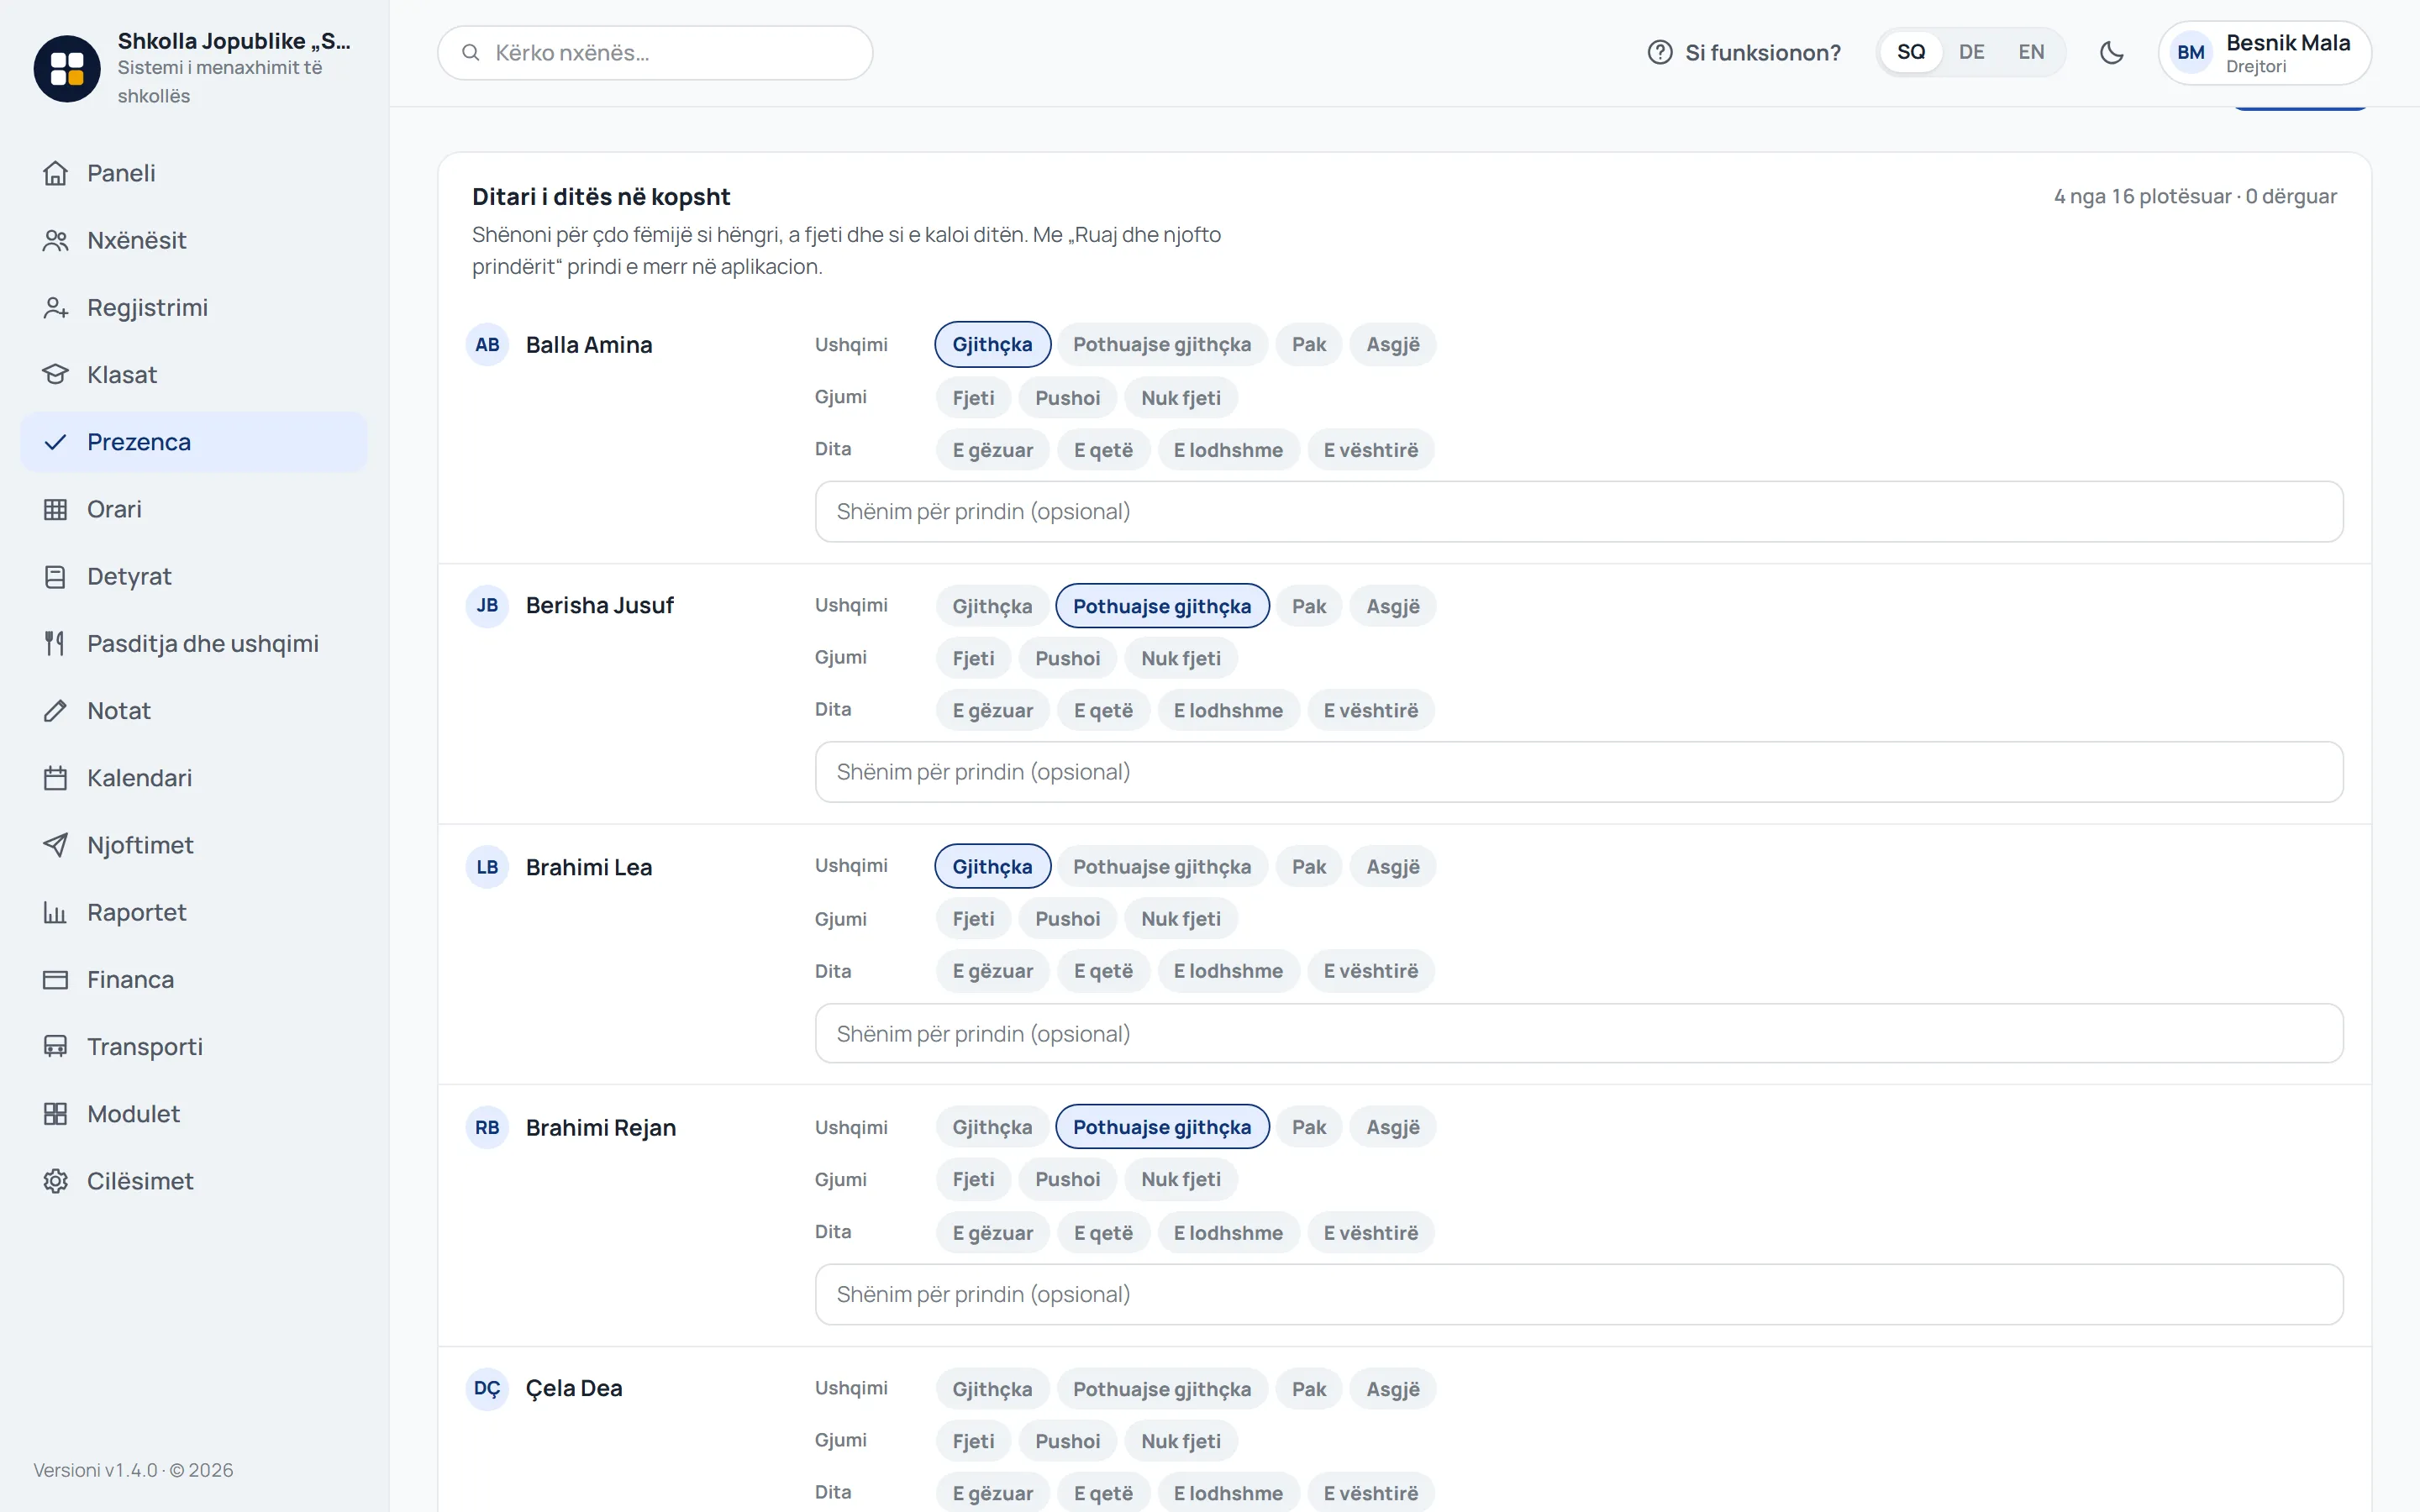Viewport: 2420px width, 1512px height.
Task: Click the Cilësimet gear icon
Action: tap(55, 1181)
